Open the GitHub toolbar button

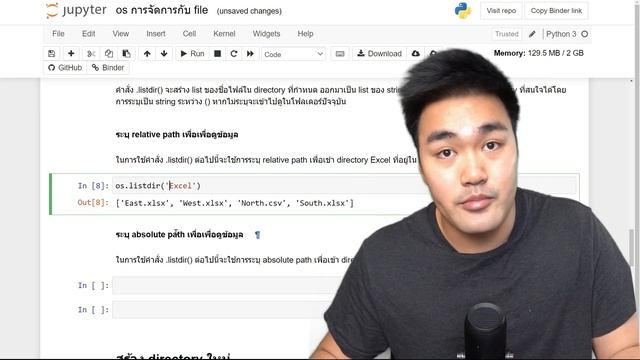coord(65,68)
